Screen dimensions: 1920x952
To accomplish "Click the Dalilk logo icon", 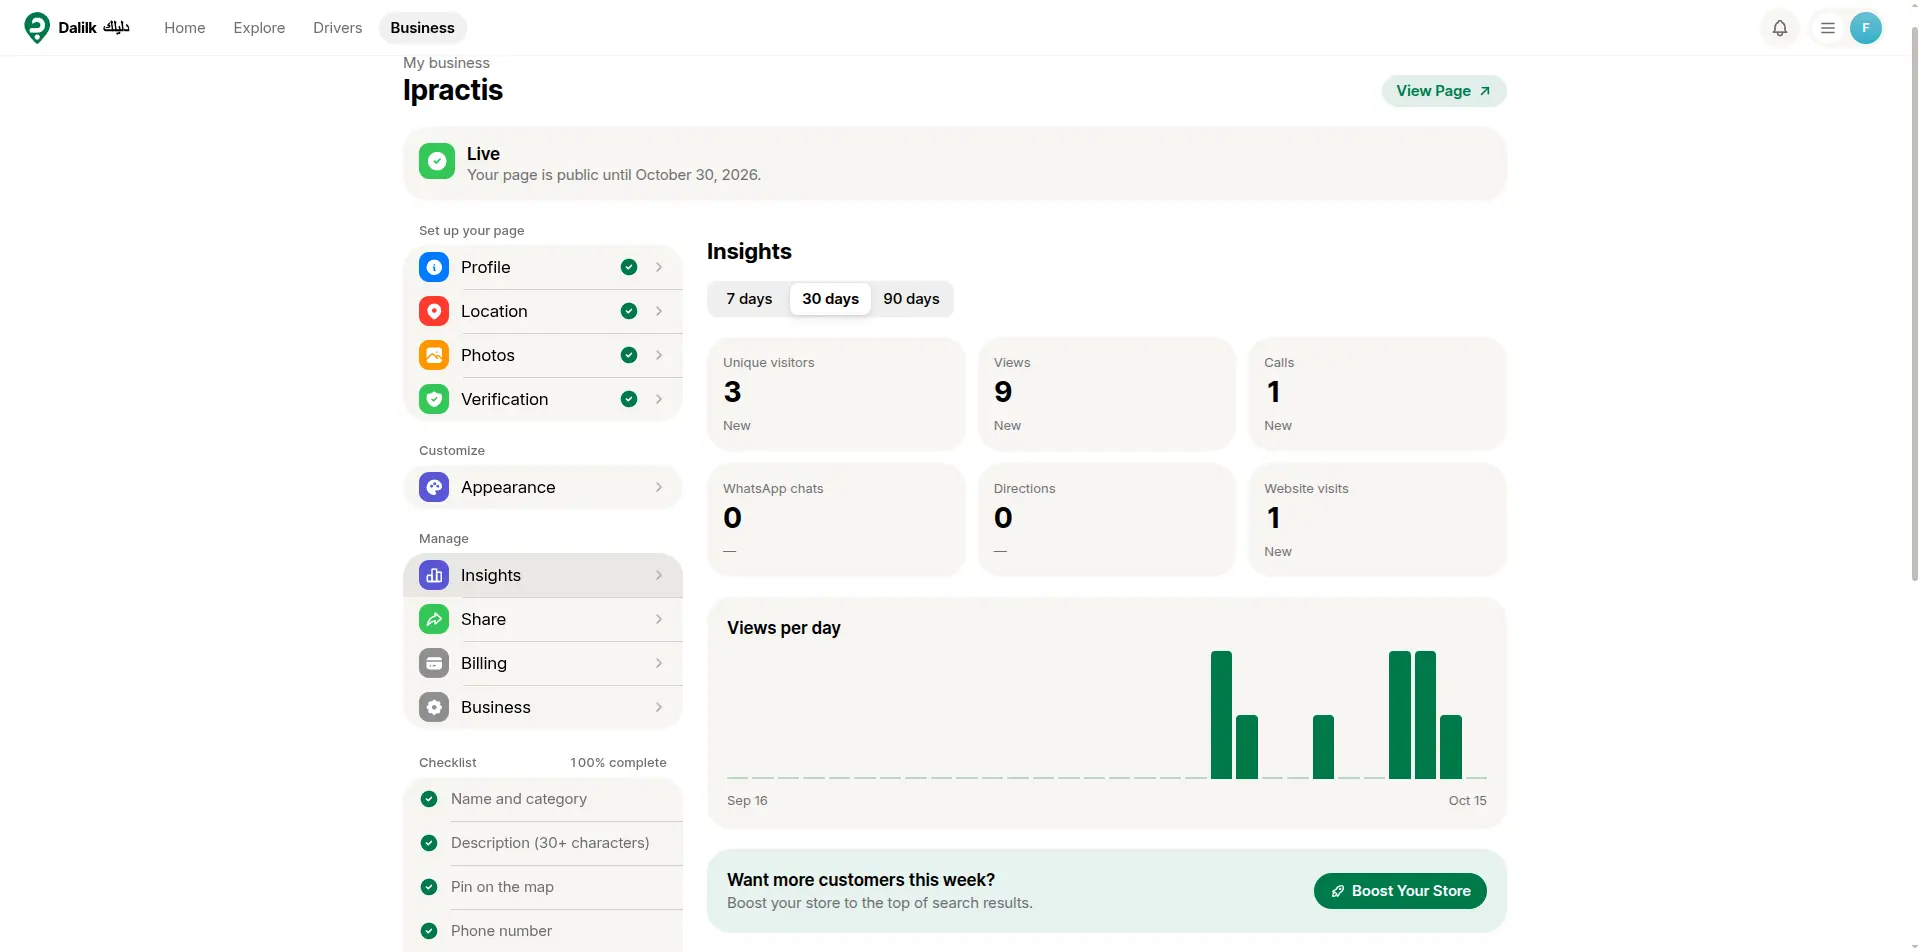I will tap(37, 28).
